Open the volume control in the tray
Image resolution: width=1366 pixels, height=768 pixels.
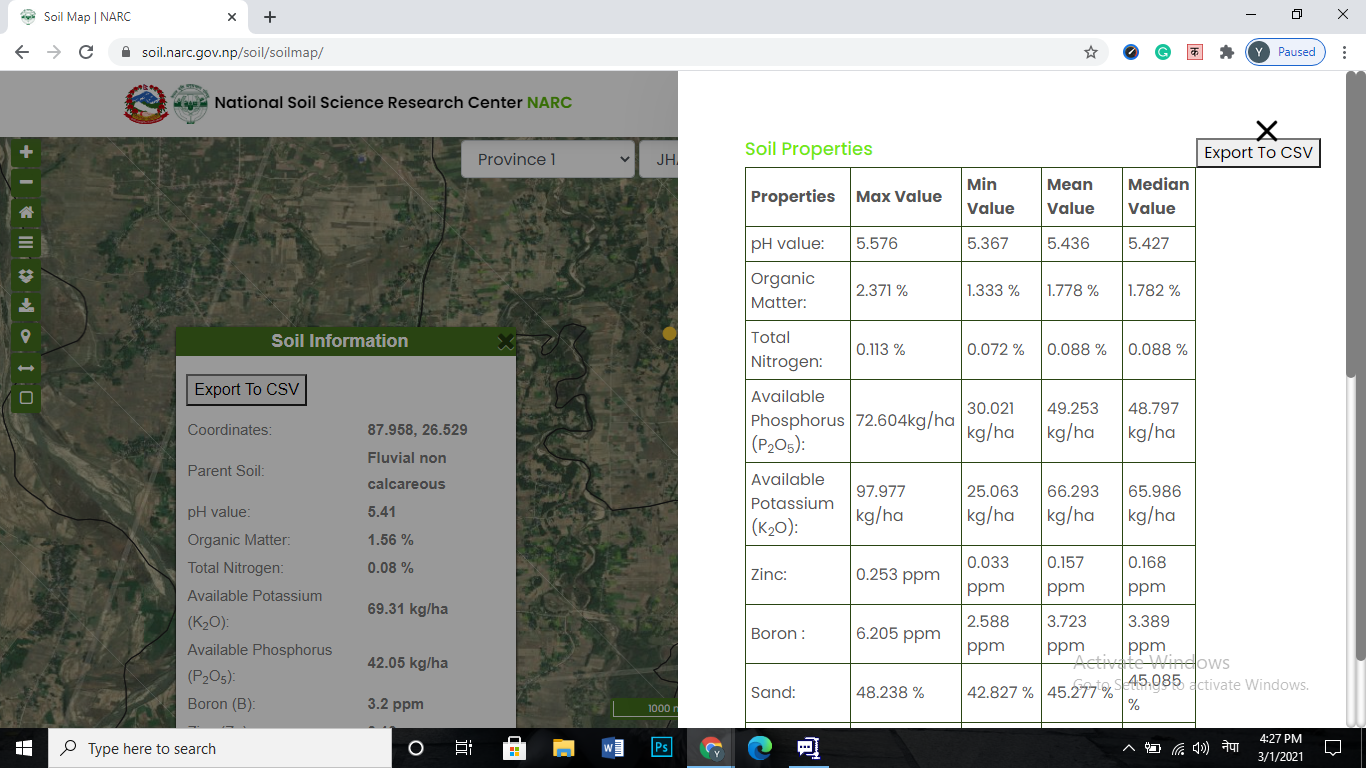click(x=1201, y=748)
